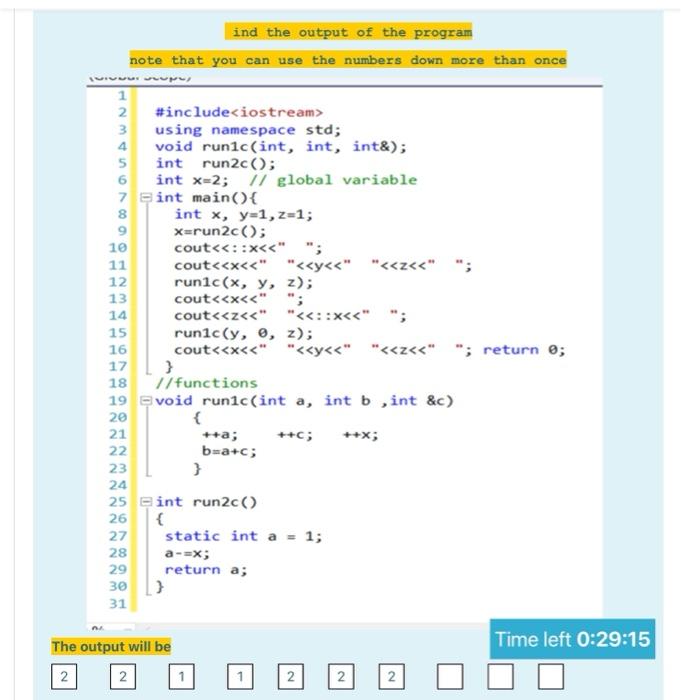Collapse the void run1c definition toggle on line 19
Screen dimensions: 681x700
146,400
